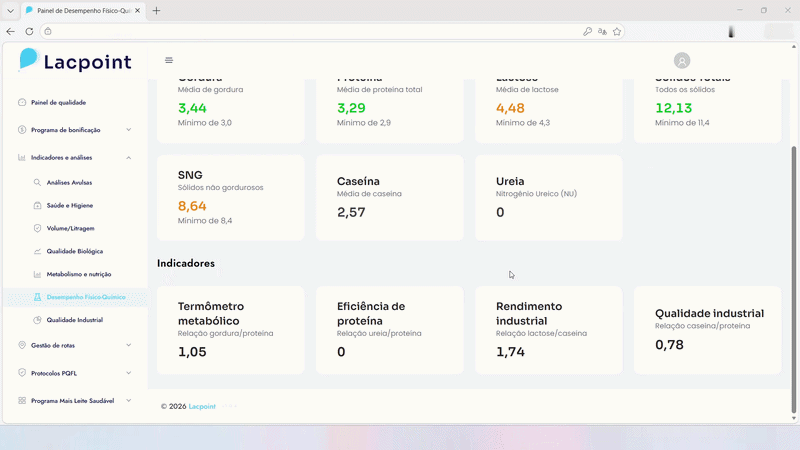The image size is (800, 450).
Task: Open the user profile avatar
Action: [x=682, y=61]
